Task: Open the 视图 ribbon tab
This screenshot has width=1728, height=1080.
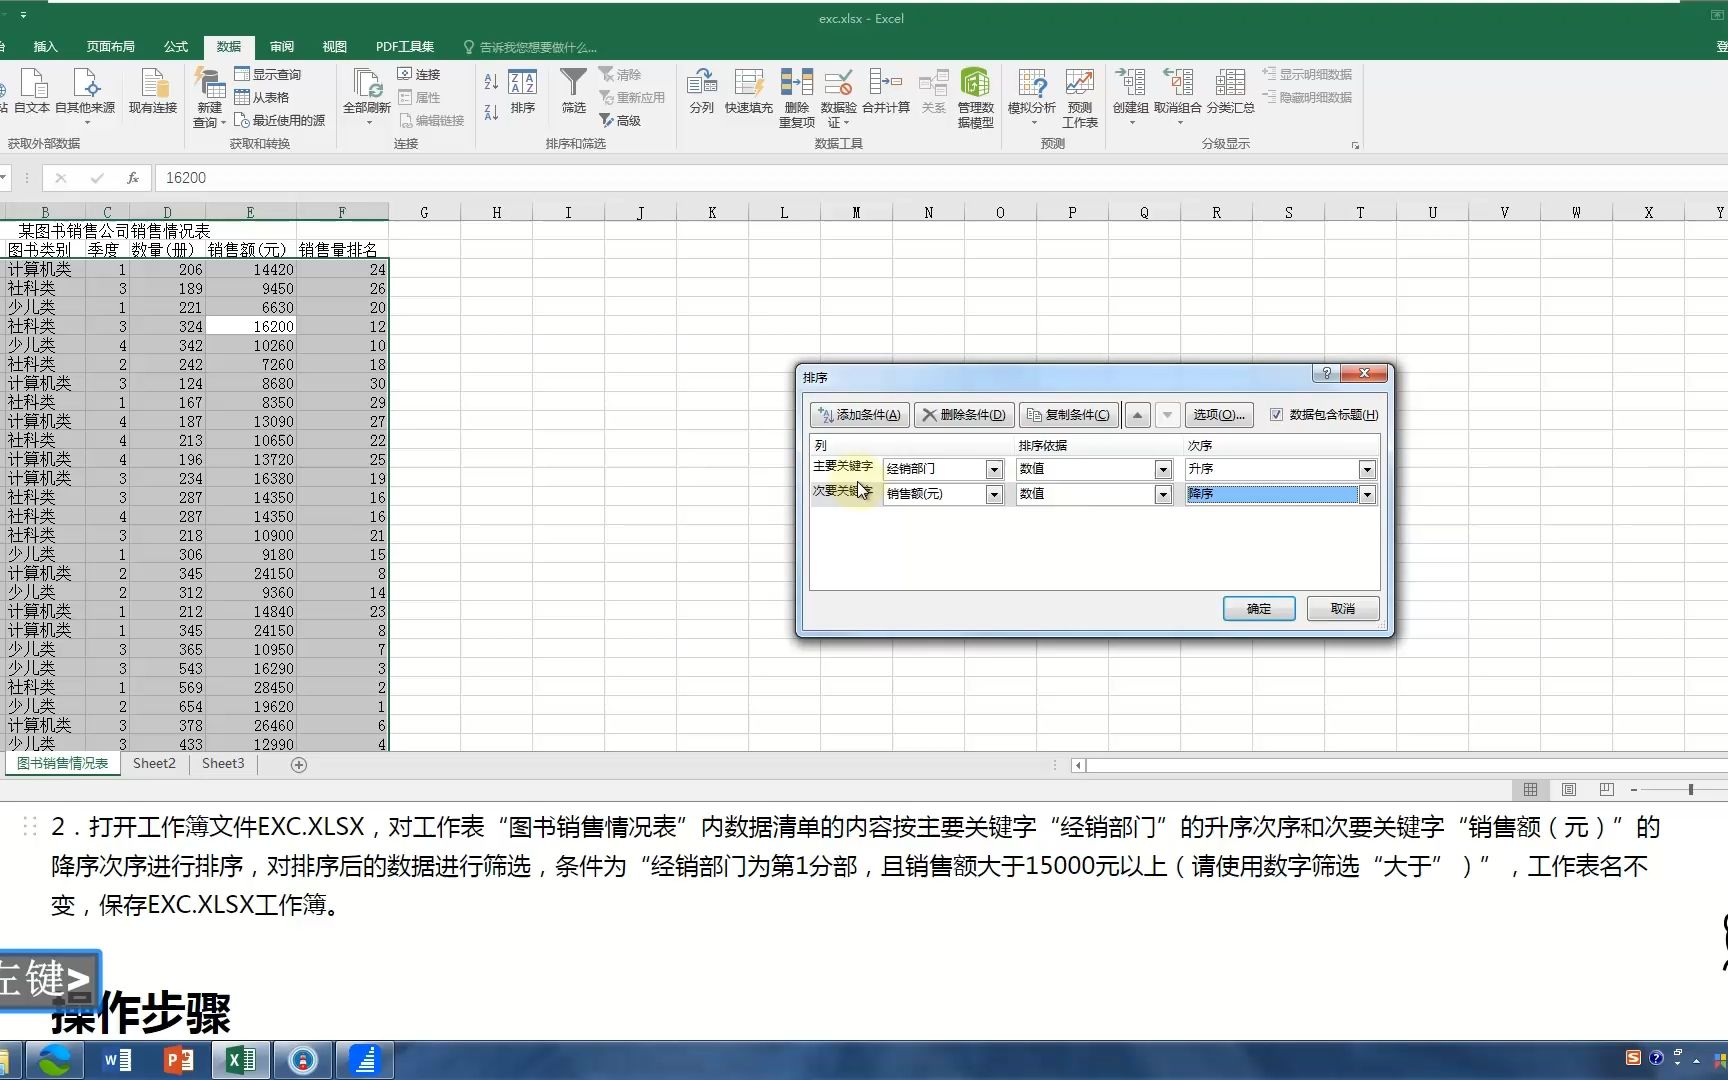Action: pos(334,47)
